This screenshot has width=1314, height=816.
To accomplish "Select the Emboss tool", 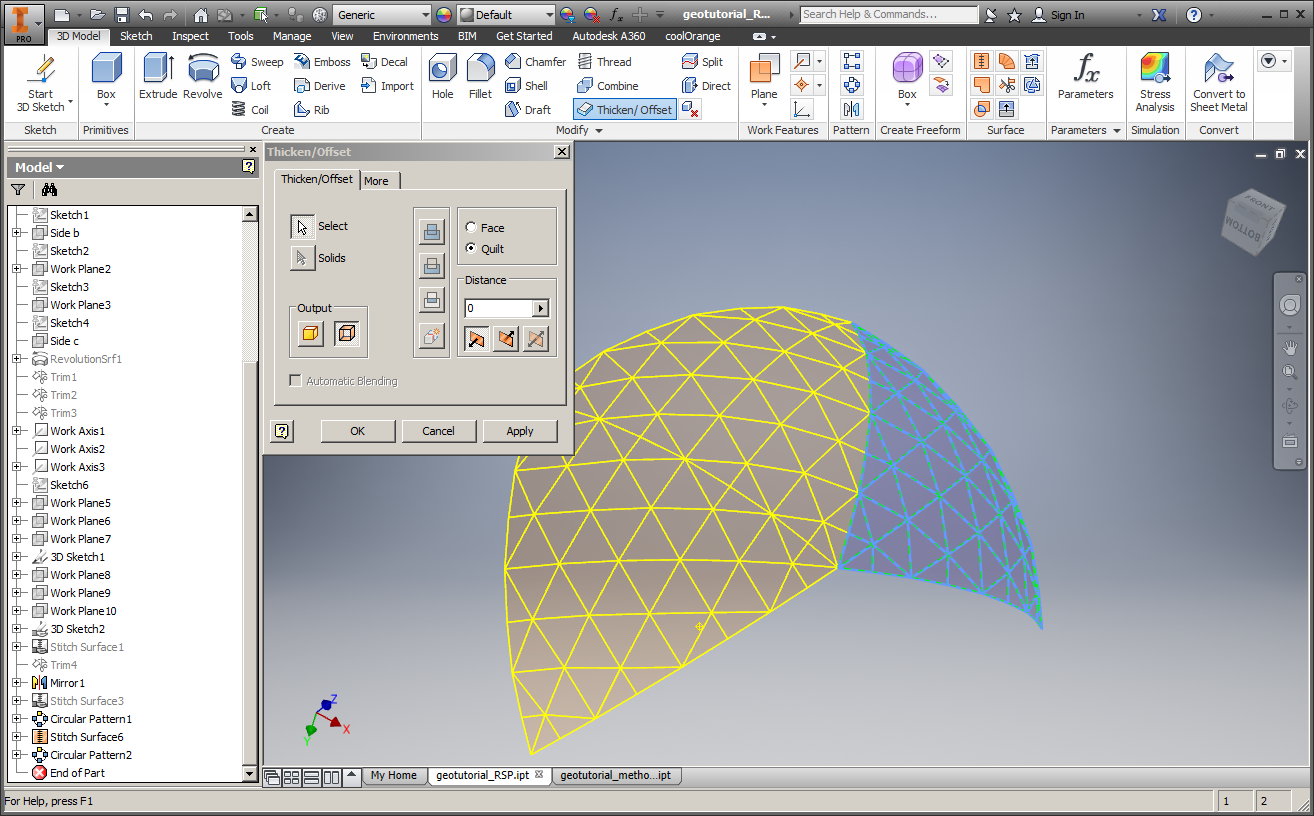I will click(322, 62).
